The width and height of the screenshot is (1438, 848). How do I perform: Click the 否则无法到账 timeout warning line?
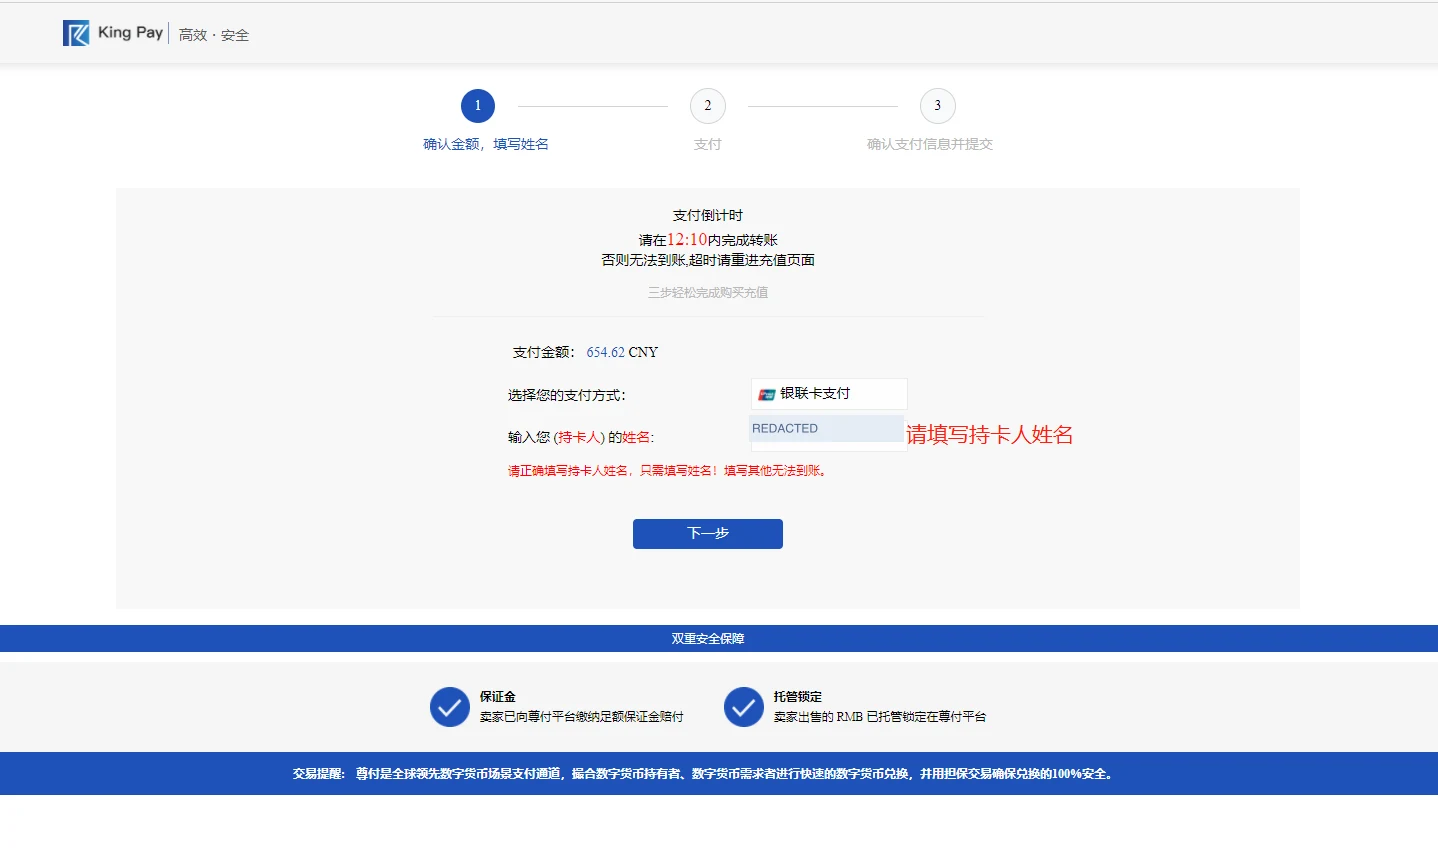click(708, 260)
